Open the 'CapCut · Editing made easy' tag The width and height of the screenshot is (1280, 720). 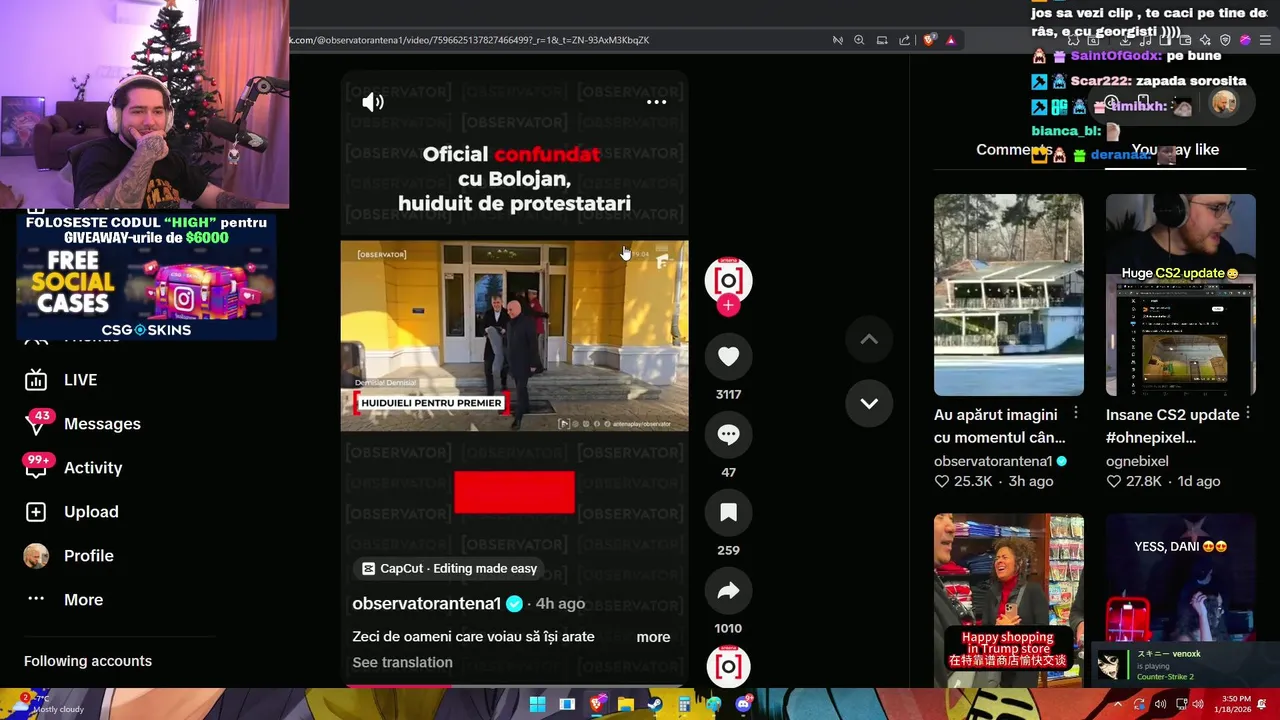coord(449,568)
